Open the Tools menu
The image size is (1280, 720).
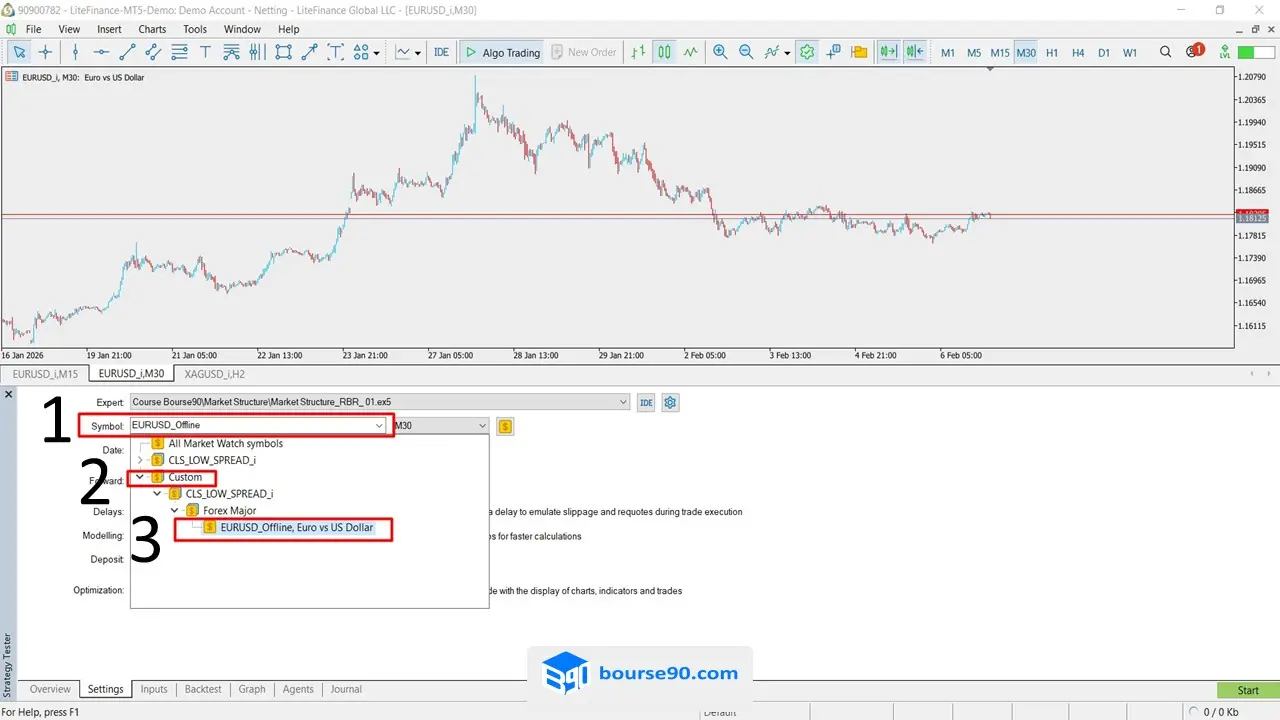[x=195, y=29]
